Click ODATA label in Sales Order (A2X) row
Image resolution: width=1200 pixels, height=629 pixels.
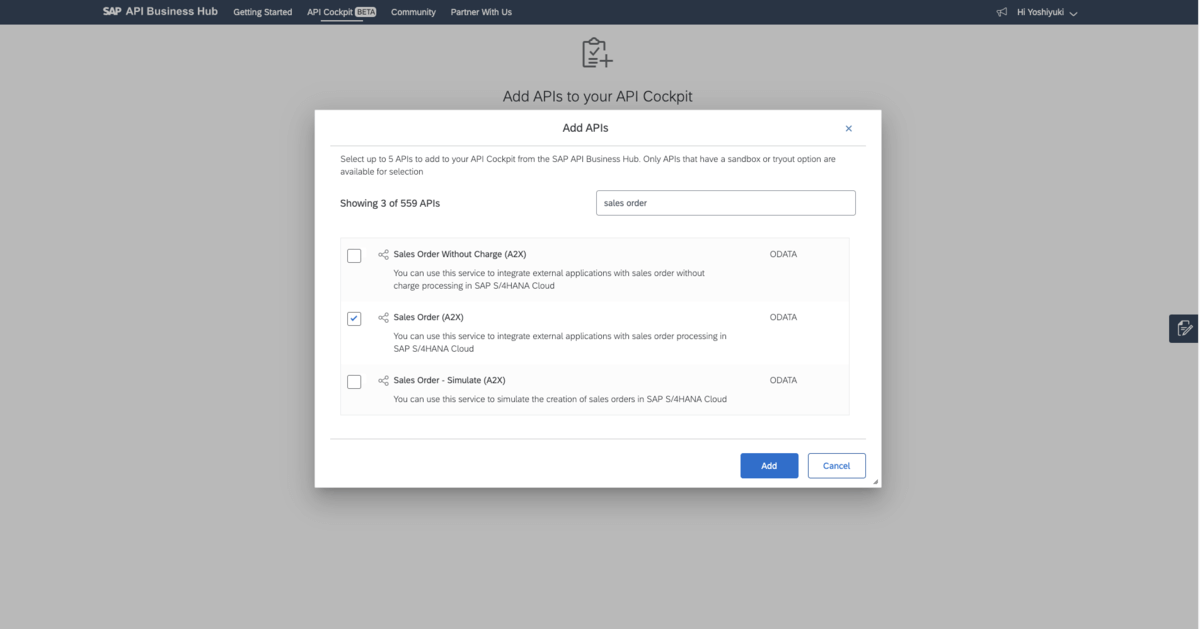pyautogui.click(x=783, y=318)
